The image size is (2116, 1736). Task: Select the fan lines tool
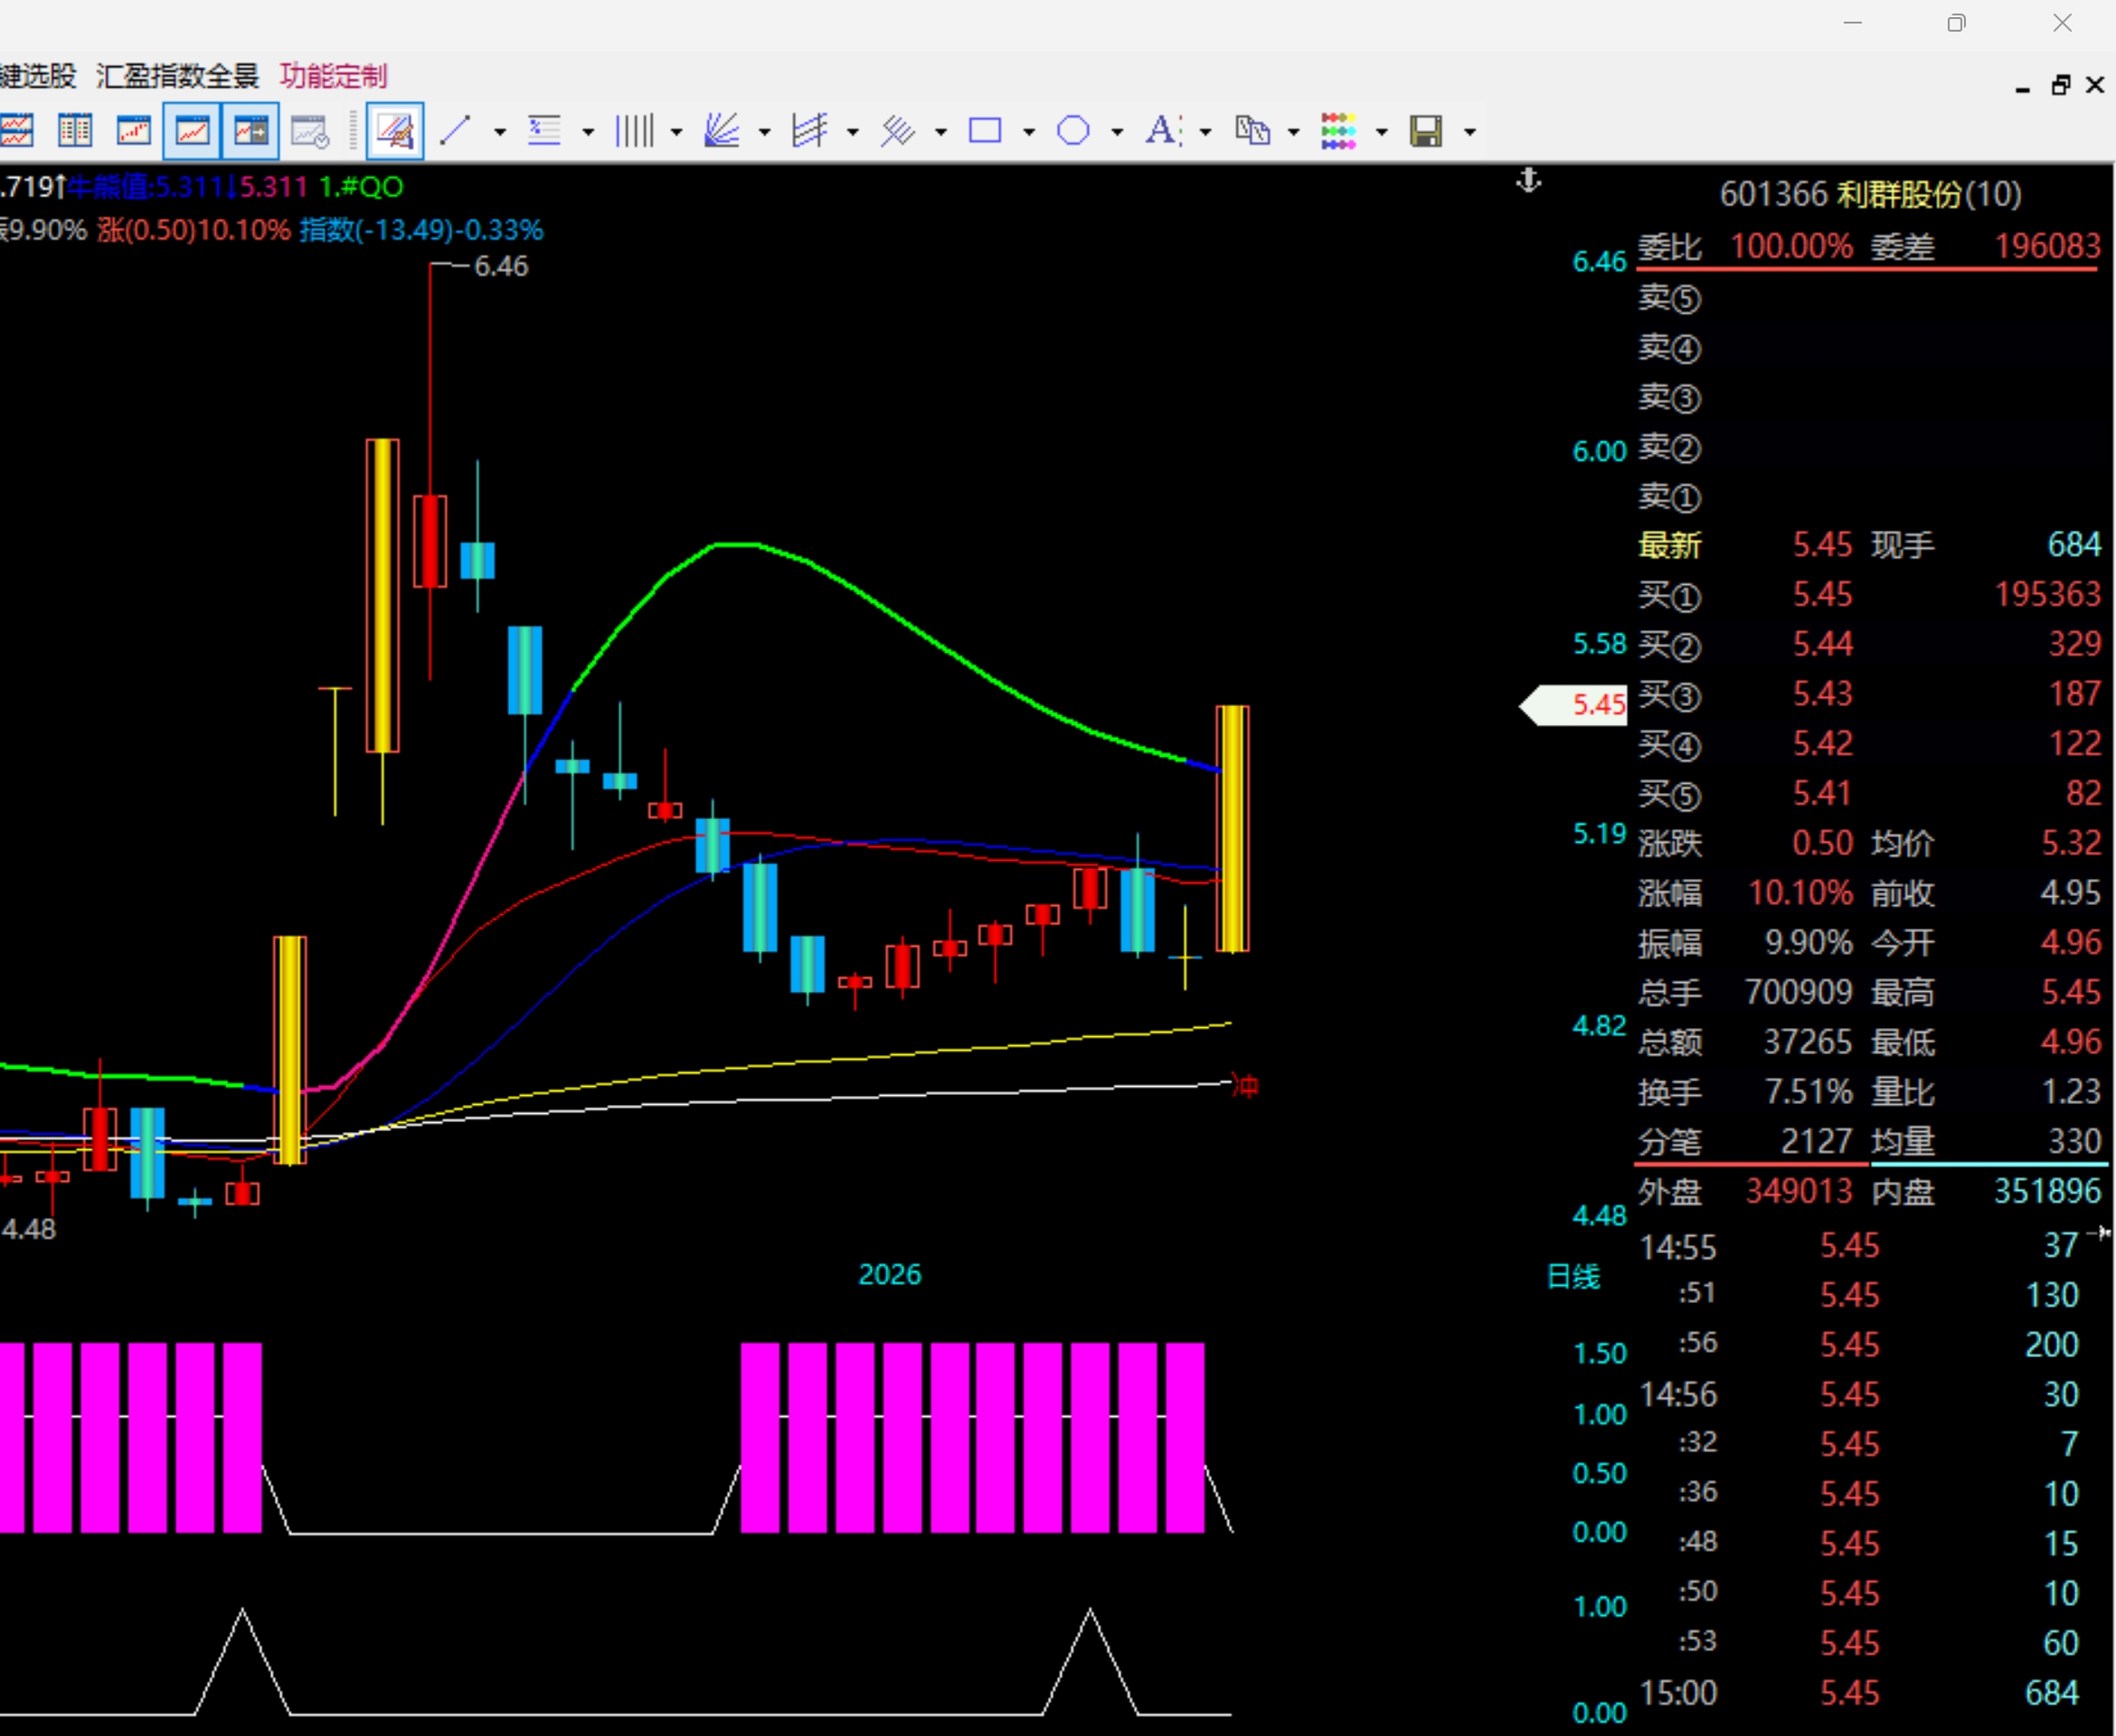[721, 131]
